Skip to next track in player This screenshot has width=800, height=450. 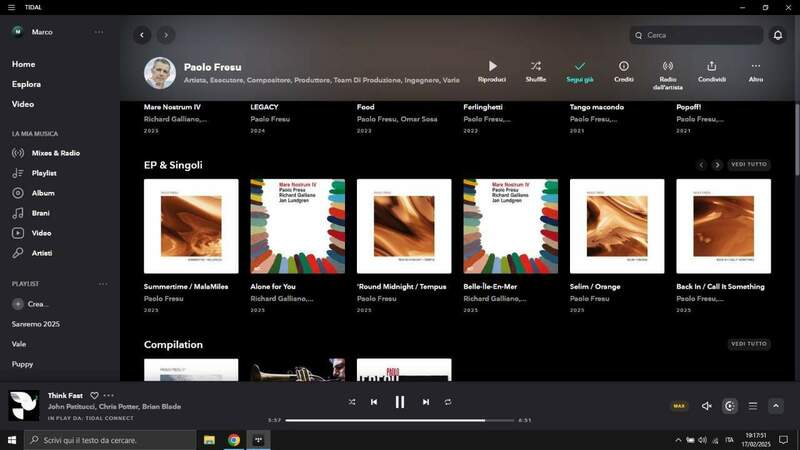tap(425, 402)
